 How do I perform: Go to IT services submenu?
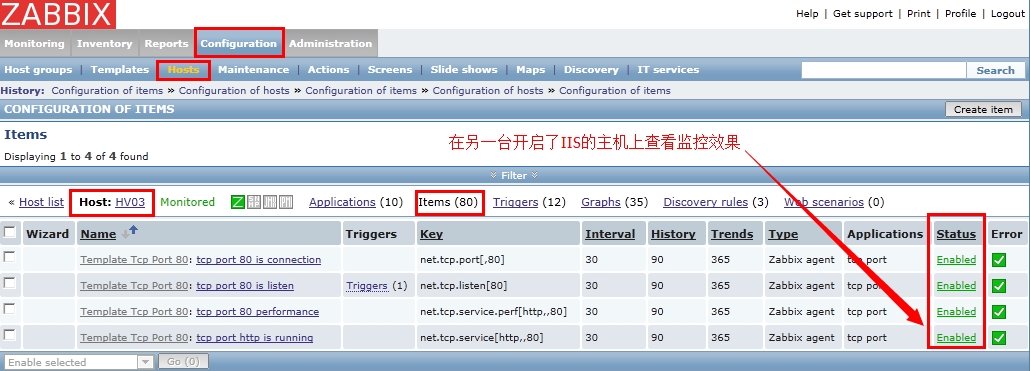click(x=668, y=70)
